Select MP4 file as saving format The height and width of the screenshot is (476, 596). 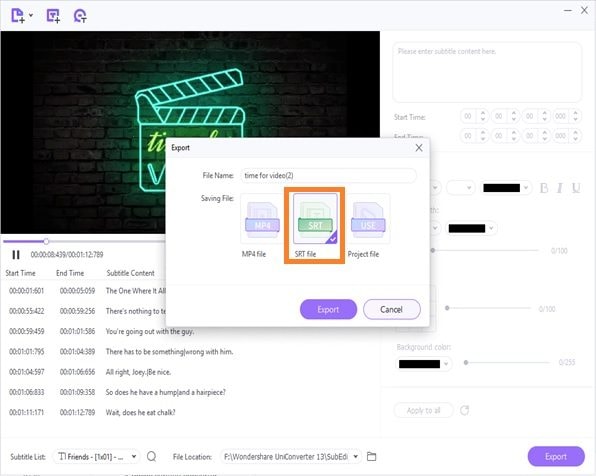pyautogui.click(x=262, y=218)
